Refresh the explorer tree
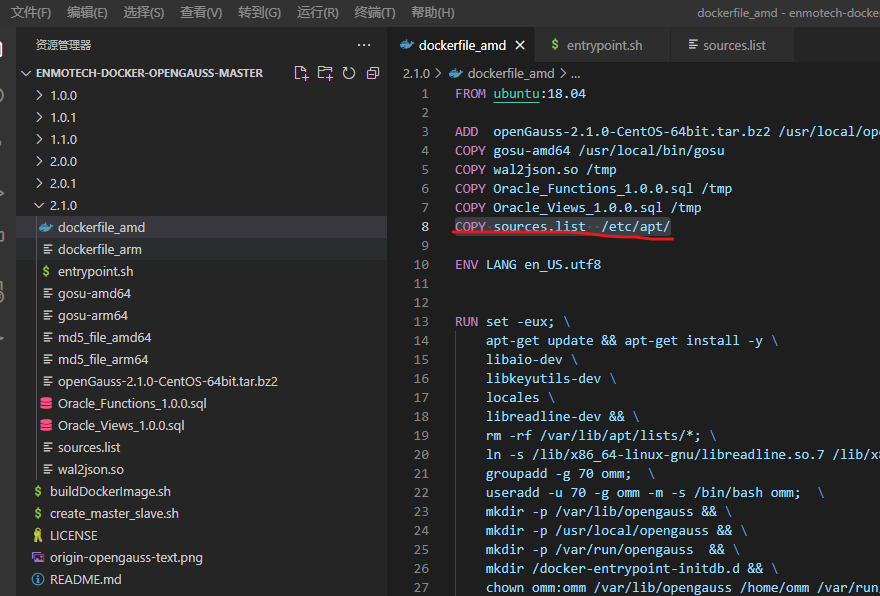Screen dimensions: 880x596 (349, 73)
